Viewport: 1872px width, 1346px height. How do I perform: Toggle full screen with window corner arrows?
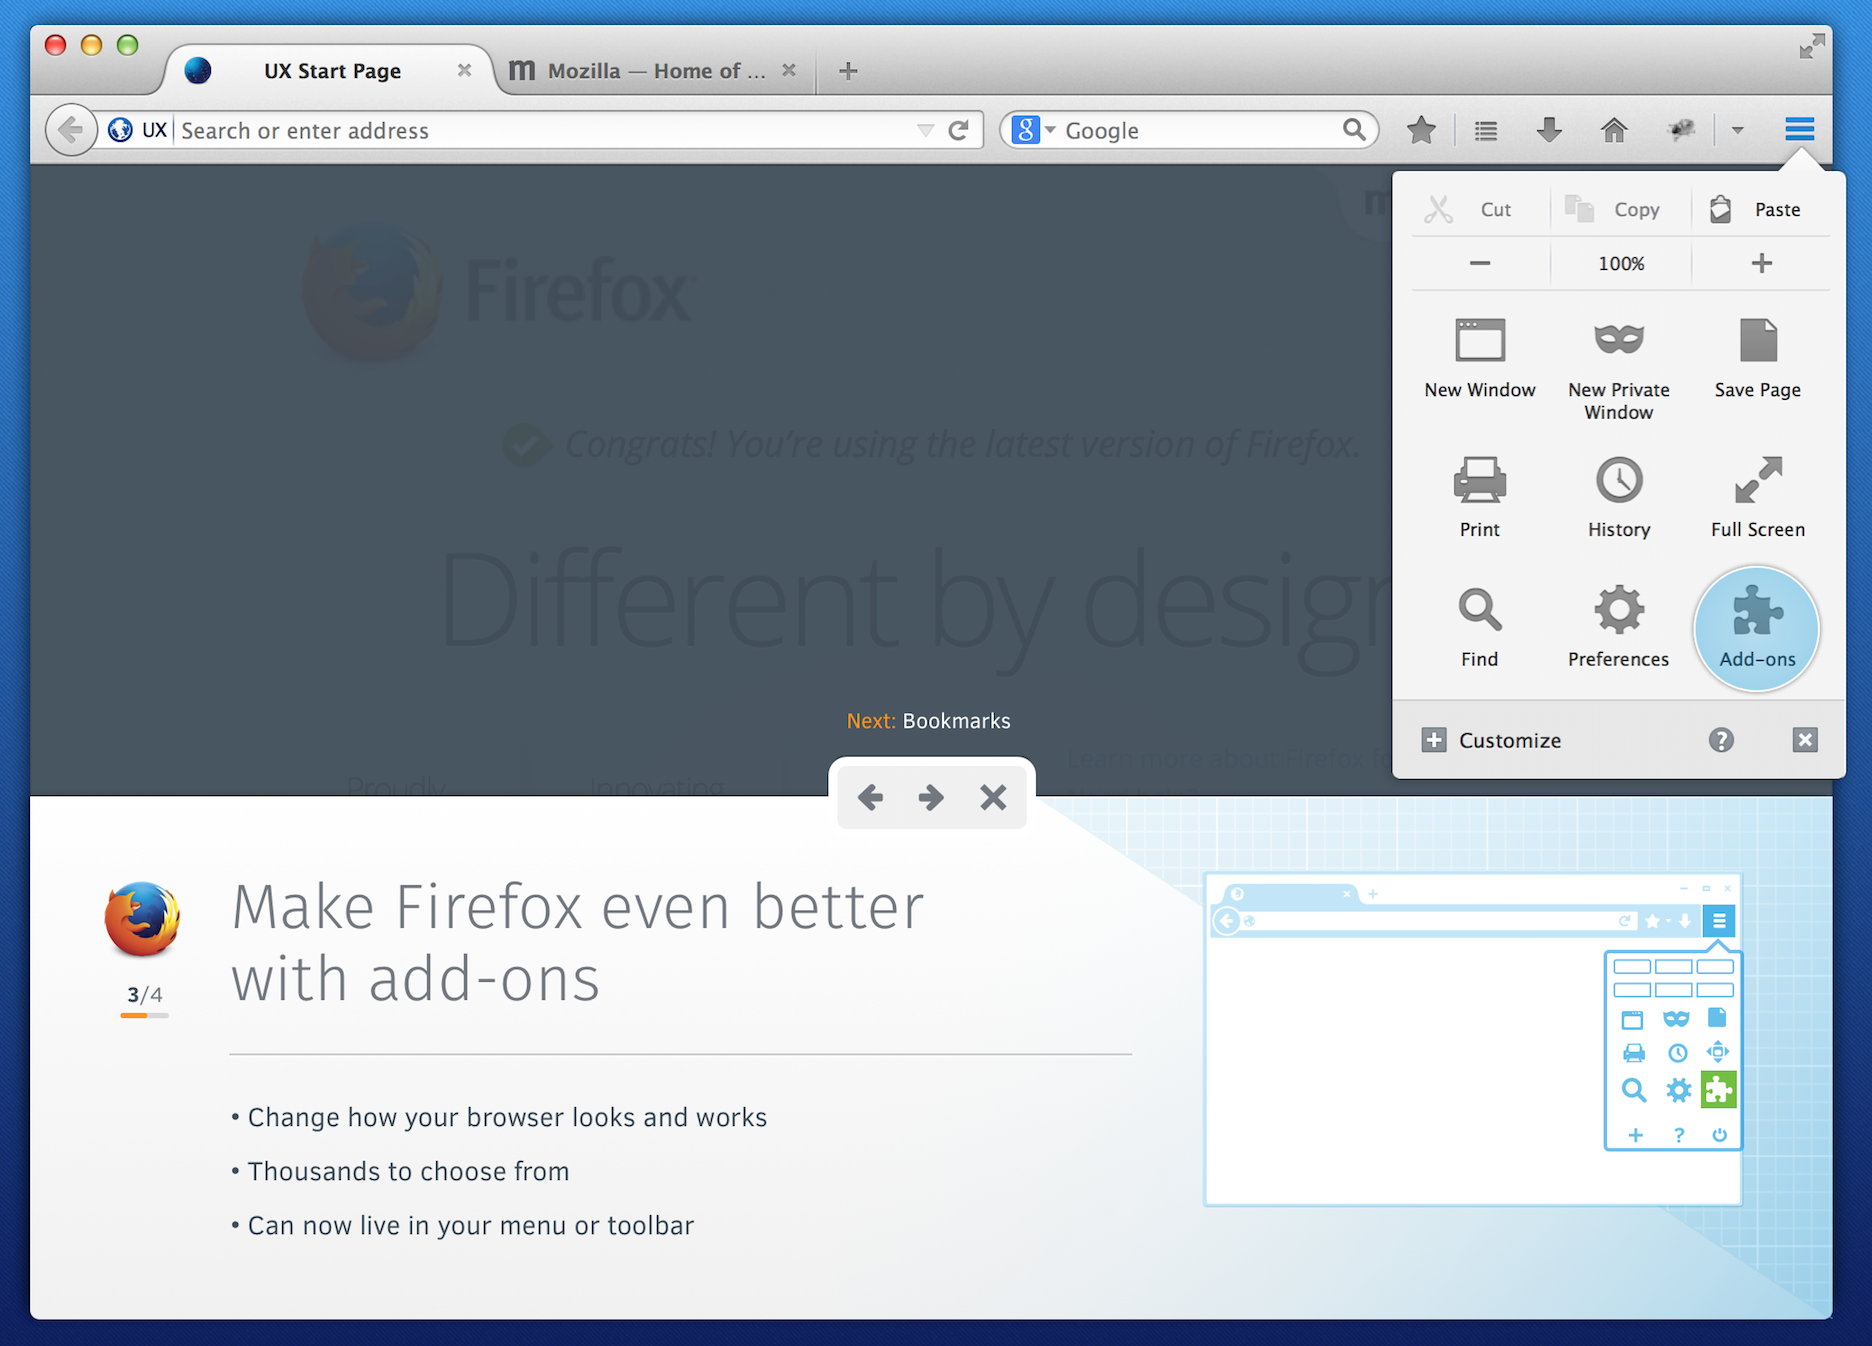coord(1811,46)
